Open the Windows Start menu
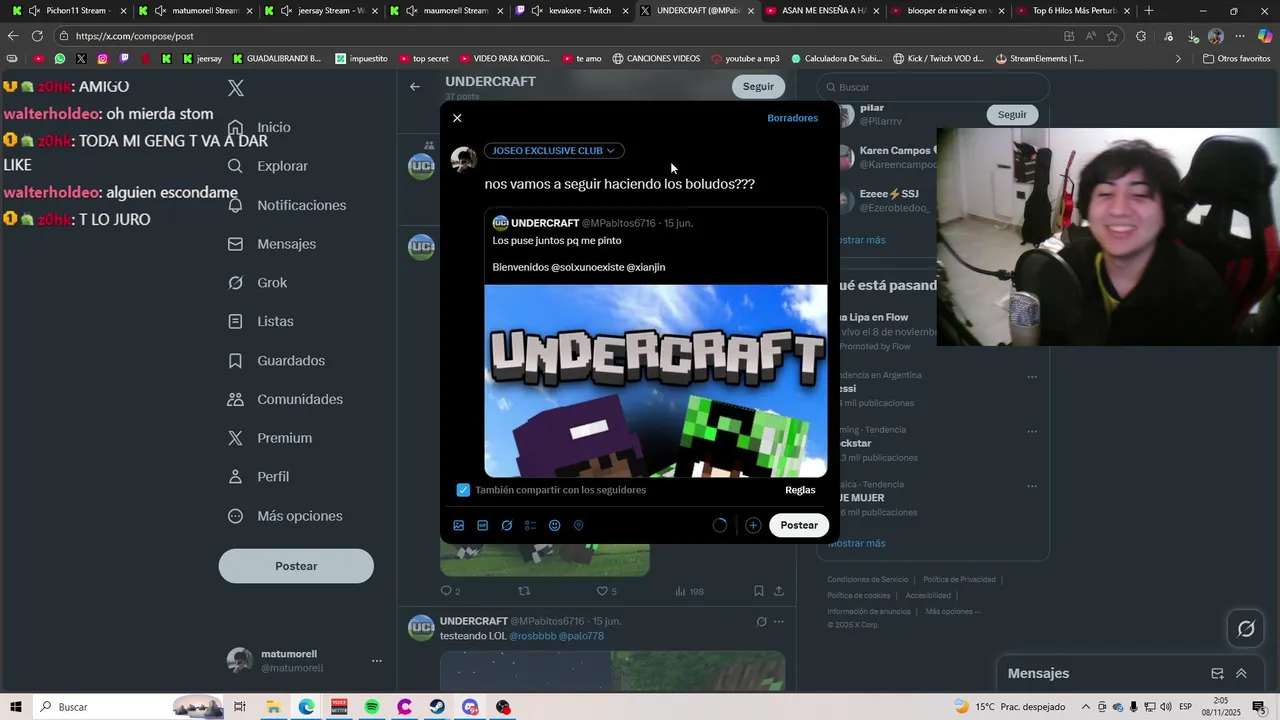 15,707
